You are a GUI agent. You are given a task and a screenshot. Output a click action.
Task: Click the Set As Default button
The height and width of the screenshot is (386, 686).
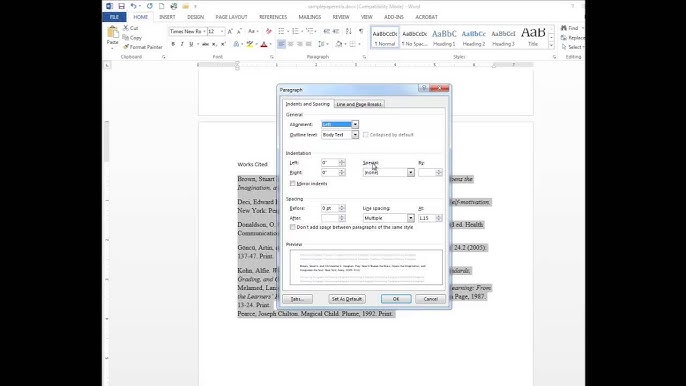[346, 299]
